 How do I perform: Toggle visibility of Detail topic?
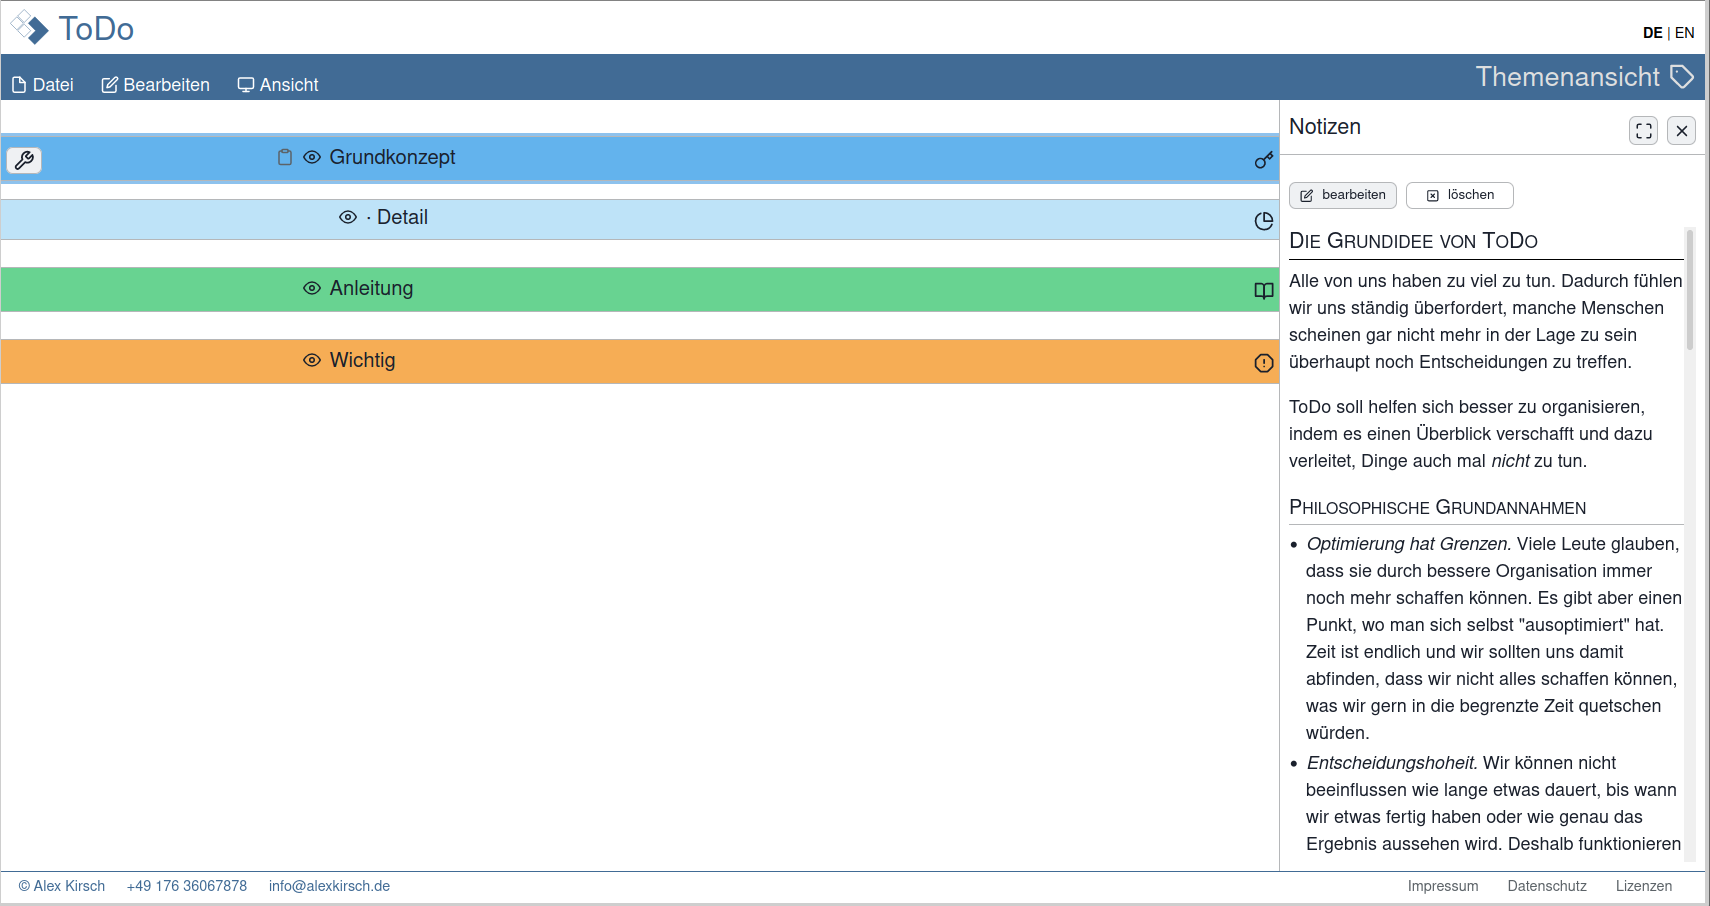348,217
